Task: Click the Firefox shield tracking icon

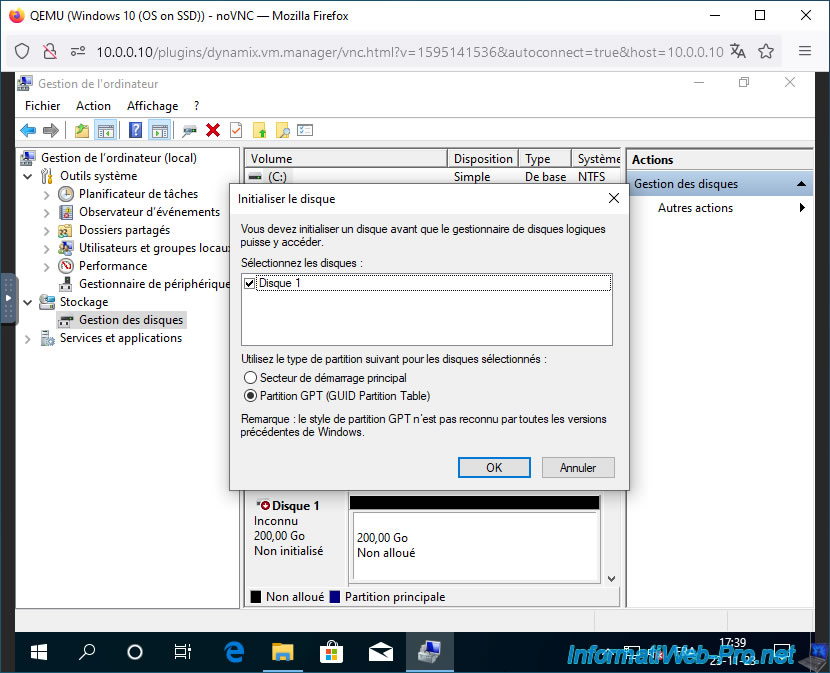Action: click(22, 51)
